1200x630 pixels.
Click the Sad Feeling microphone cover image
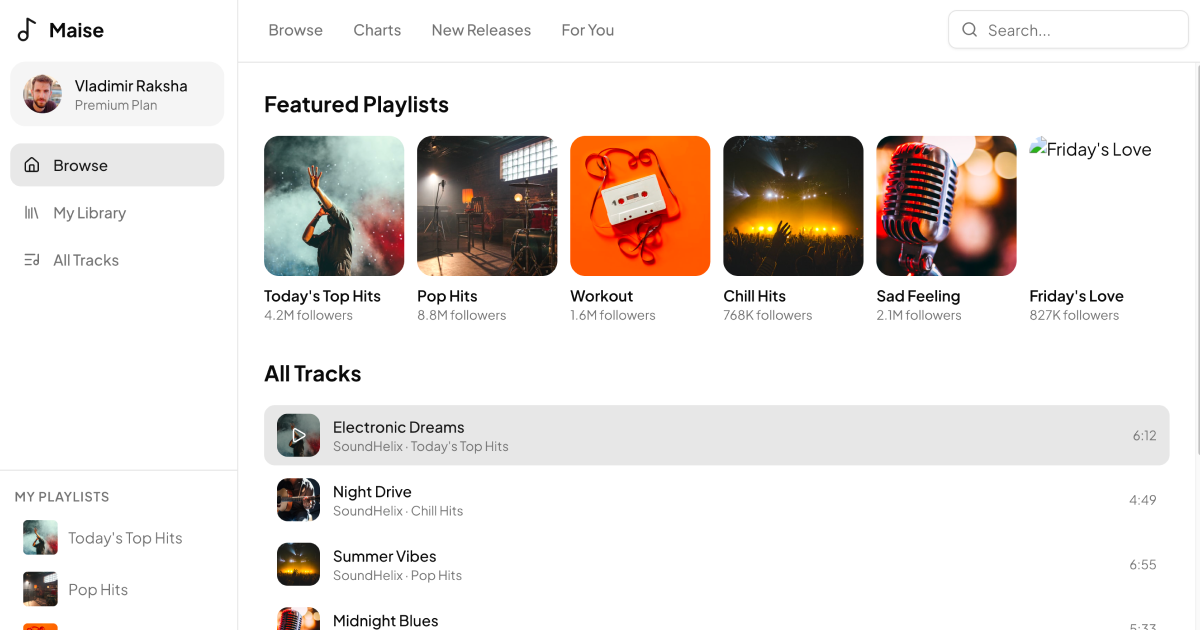[x=946, y=205]
